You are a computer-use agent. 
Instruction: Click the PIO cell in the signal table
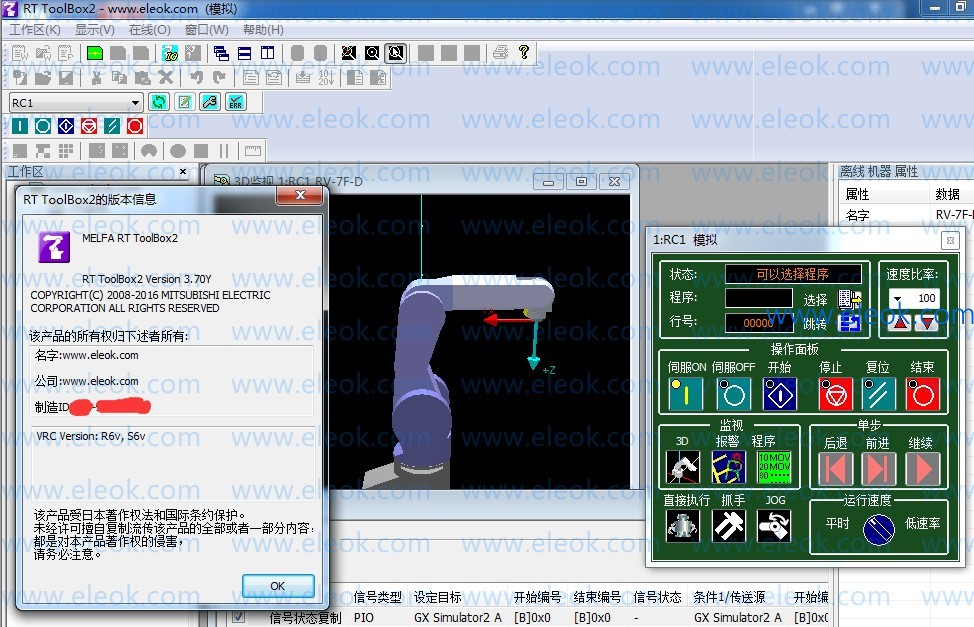[x=364, y=617]
